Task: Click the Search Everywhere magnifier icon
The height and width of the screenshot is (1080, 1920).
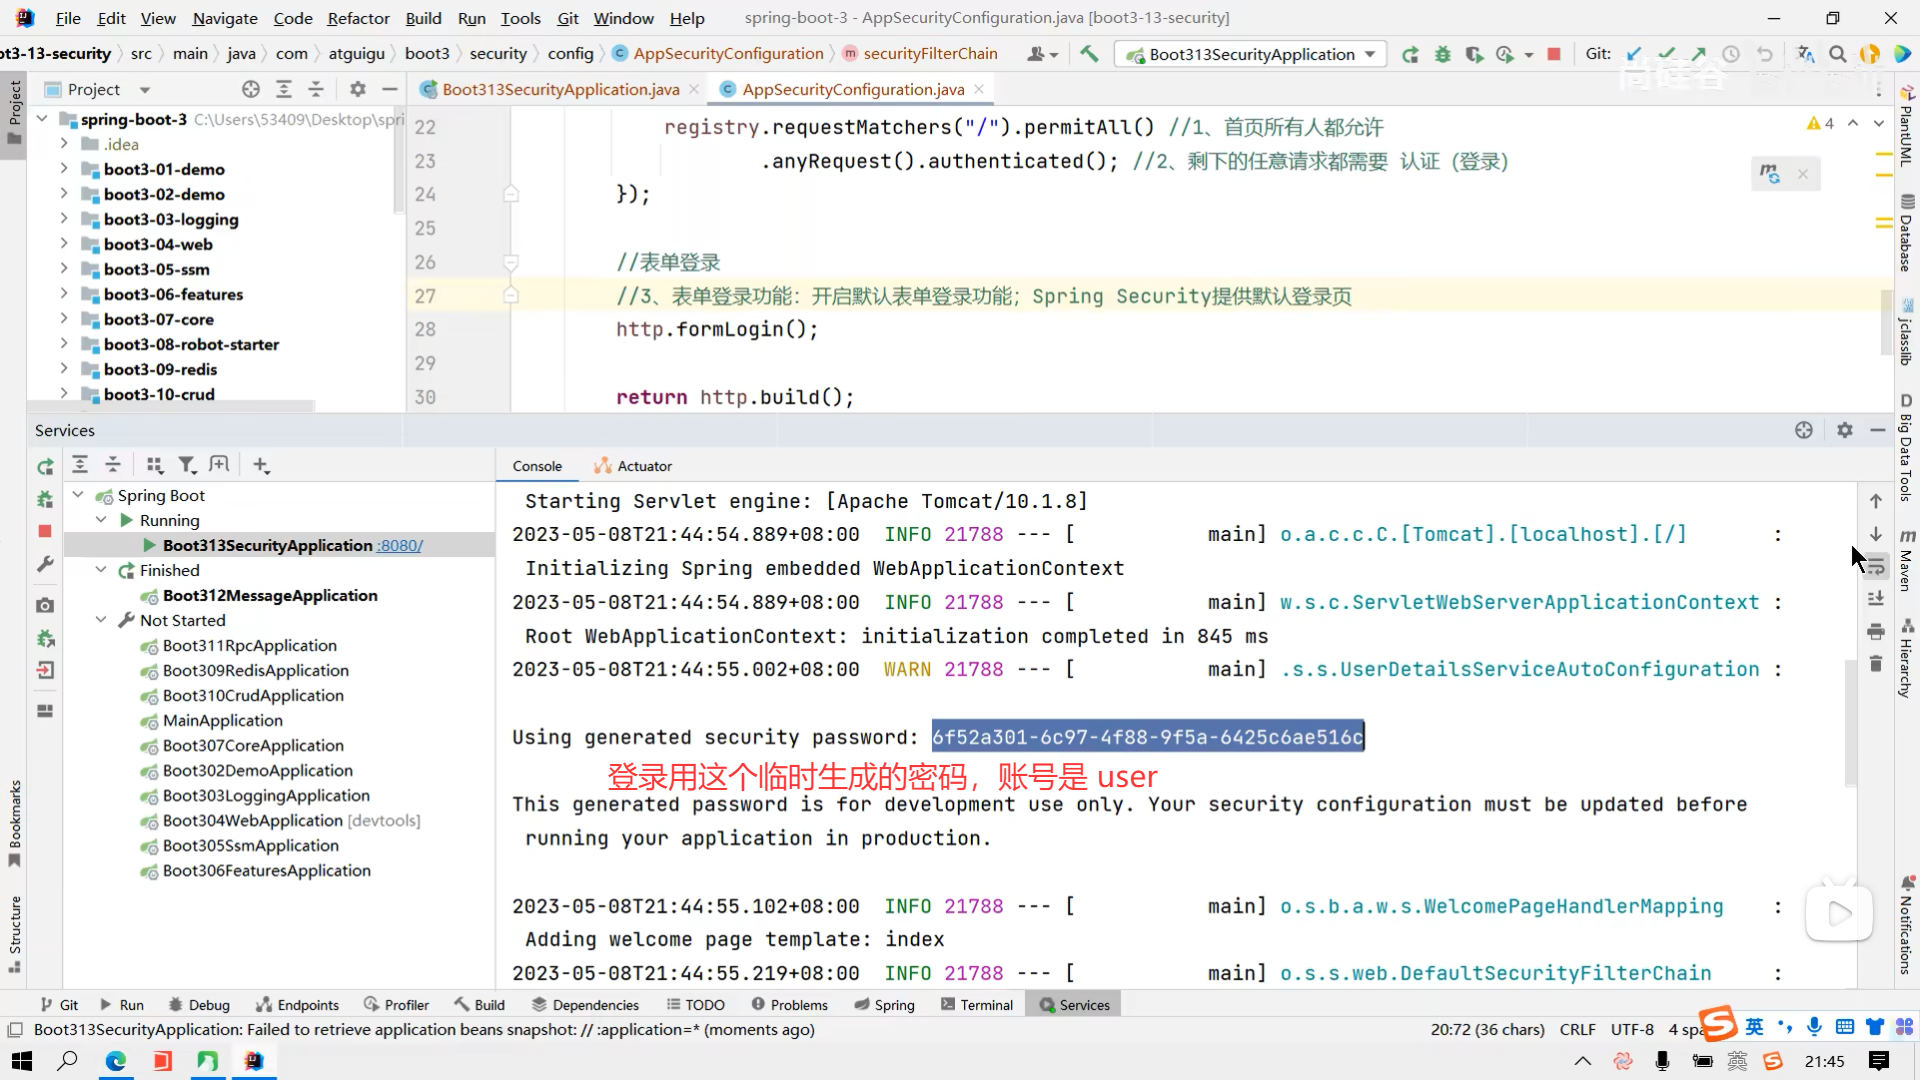Action: coord(1837,54)
